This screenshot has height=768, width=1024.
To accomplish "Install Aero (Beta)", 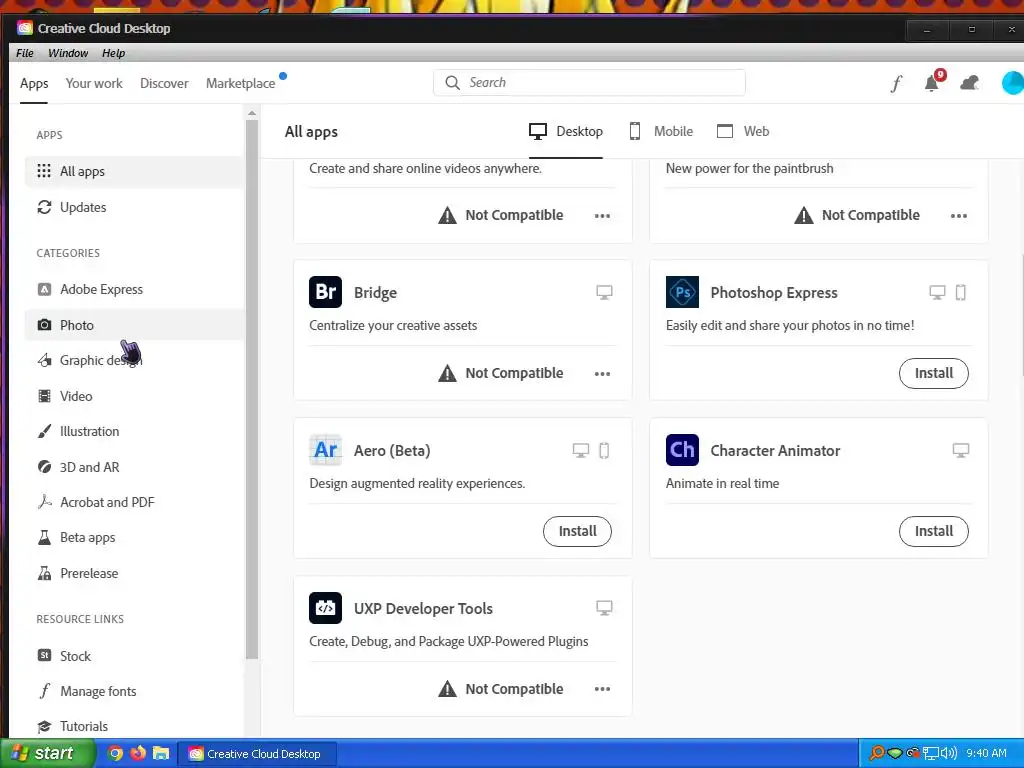I will 577,531.
